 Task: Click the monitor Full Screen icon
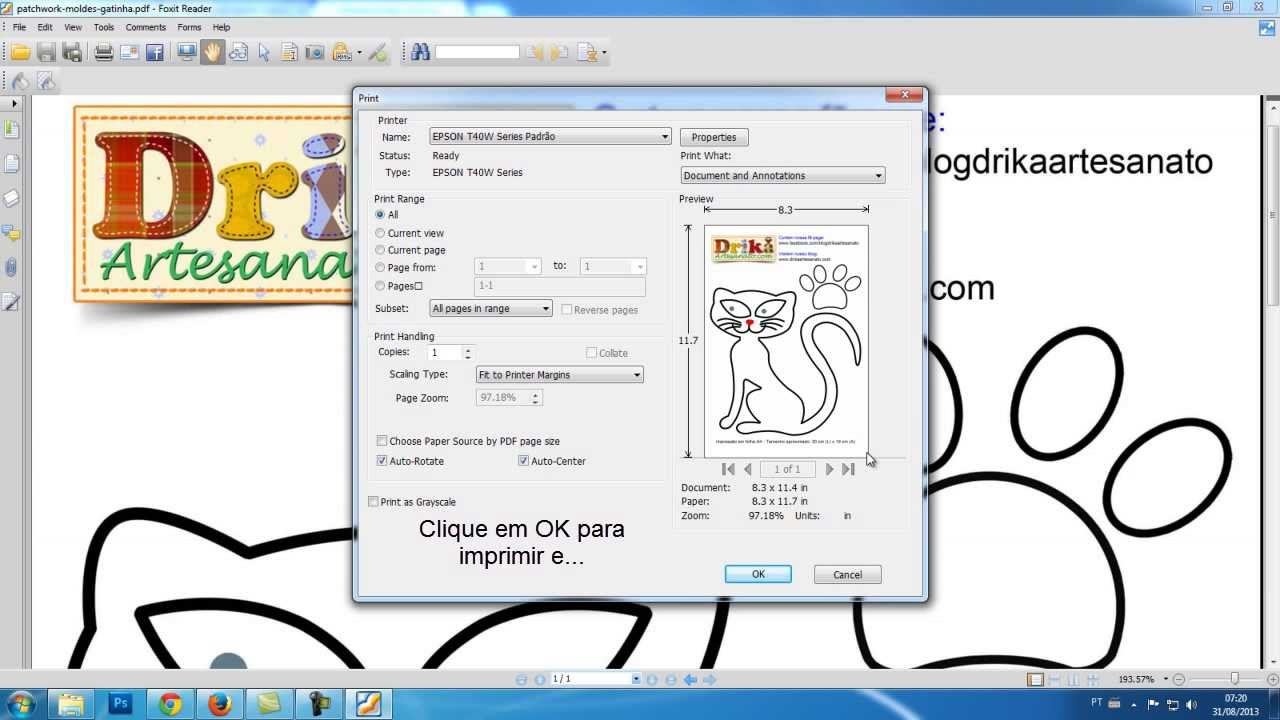pos(186,52)
